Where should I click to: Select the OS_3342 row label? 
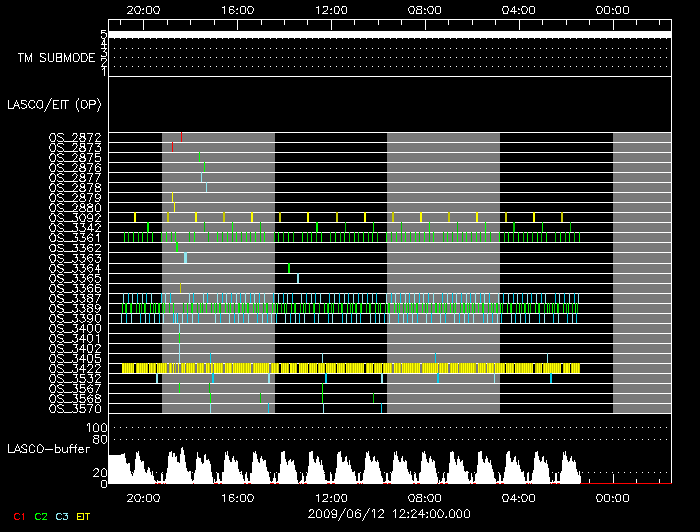75,228
